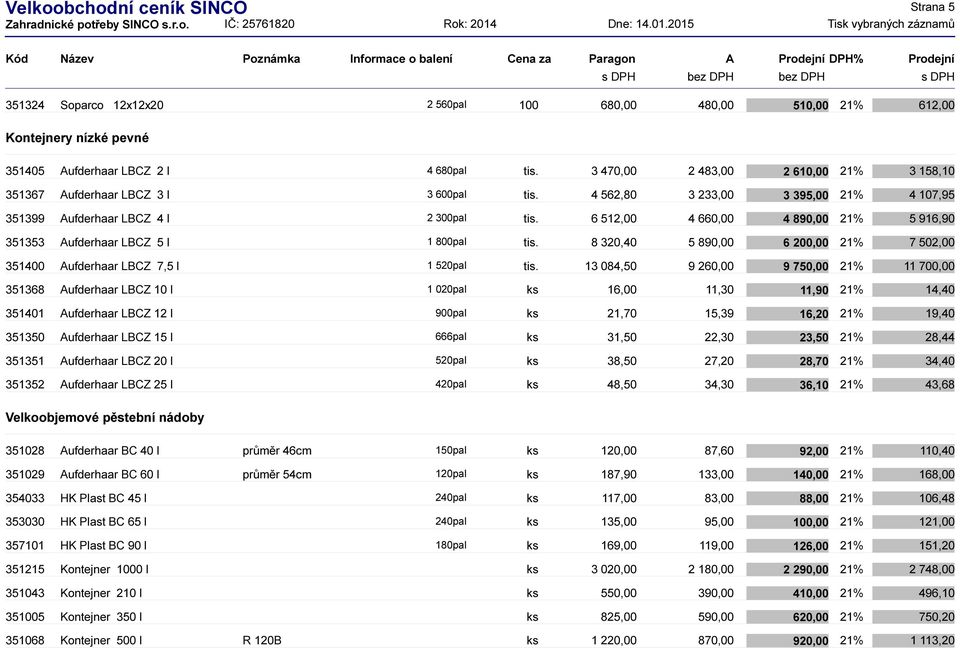960x648 pixels.
Task: Click the item 'Kontejner 210 l'
Action: click(x=101, y=593)
